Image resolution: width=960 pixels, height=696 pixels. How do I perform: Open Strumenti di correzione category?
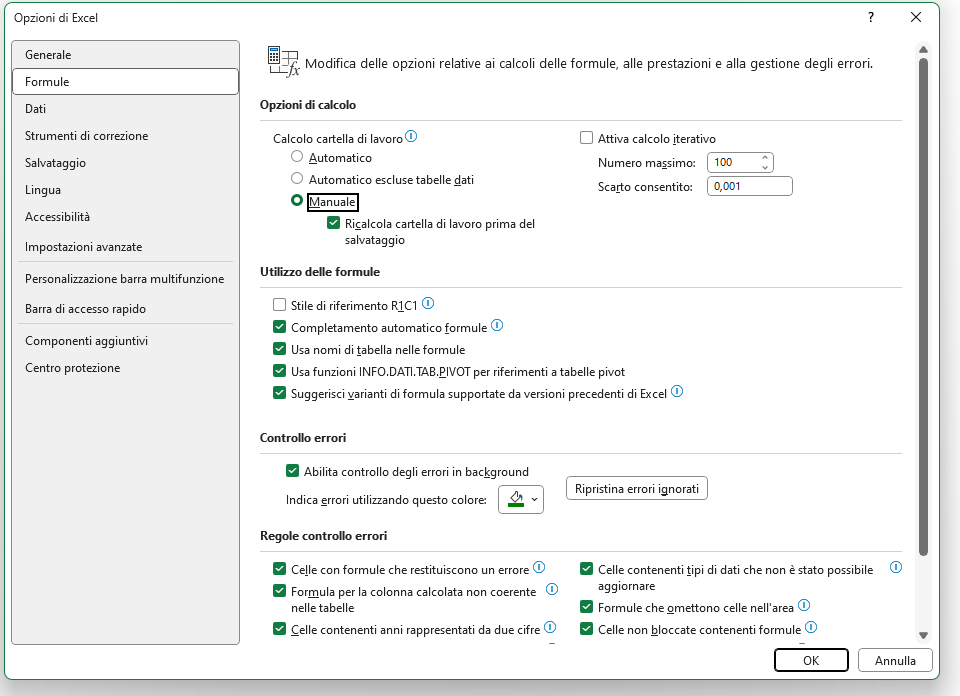pyautogui.click(x=126, y=135)
